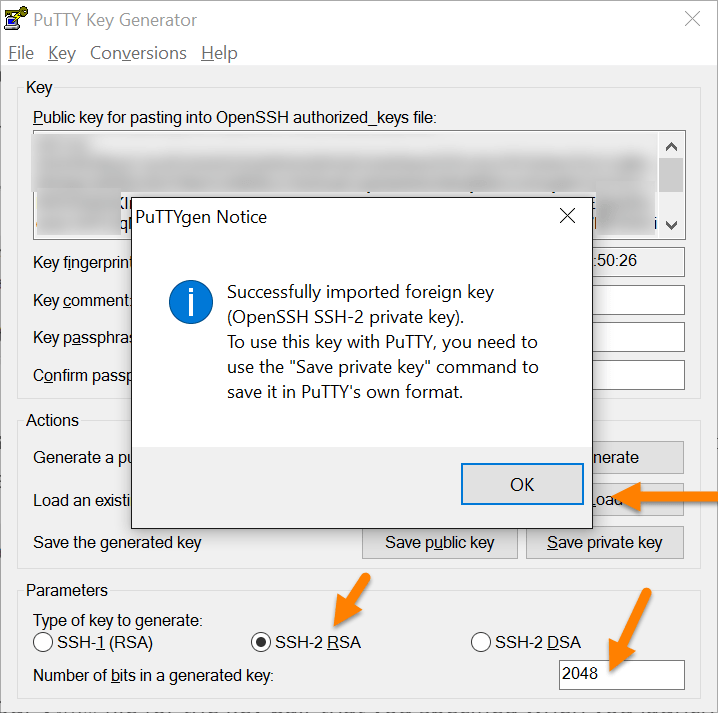
Task: Expand the Conversions menu
Action: (x=138, y=53)
